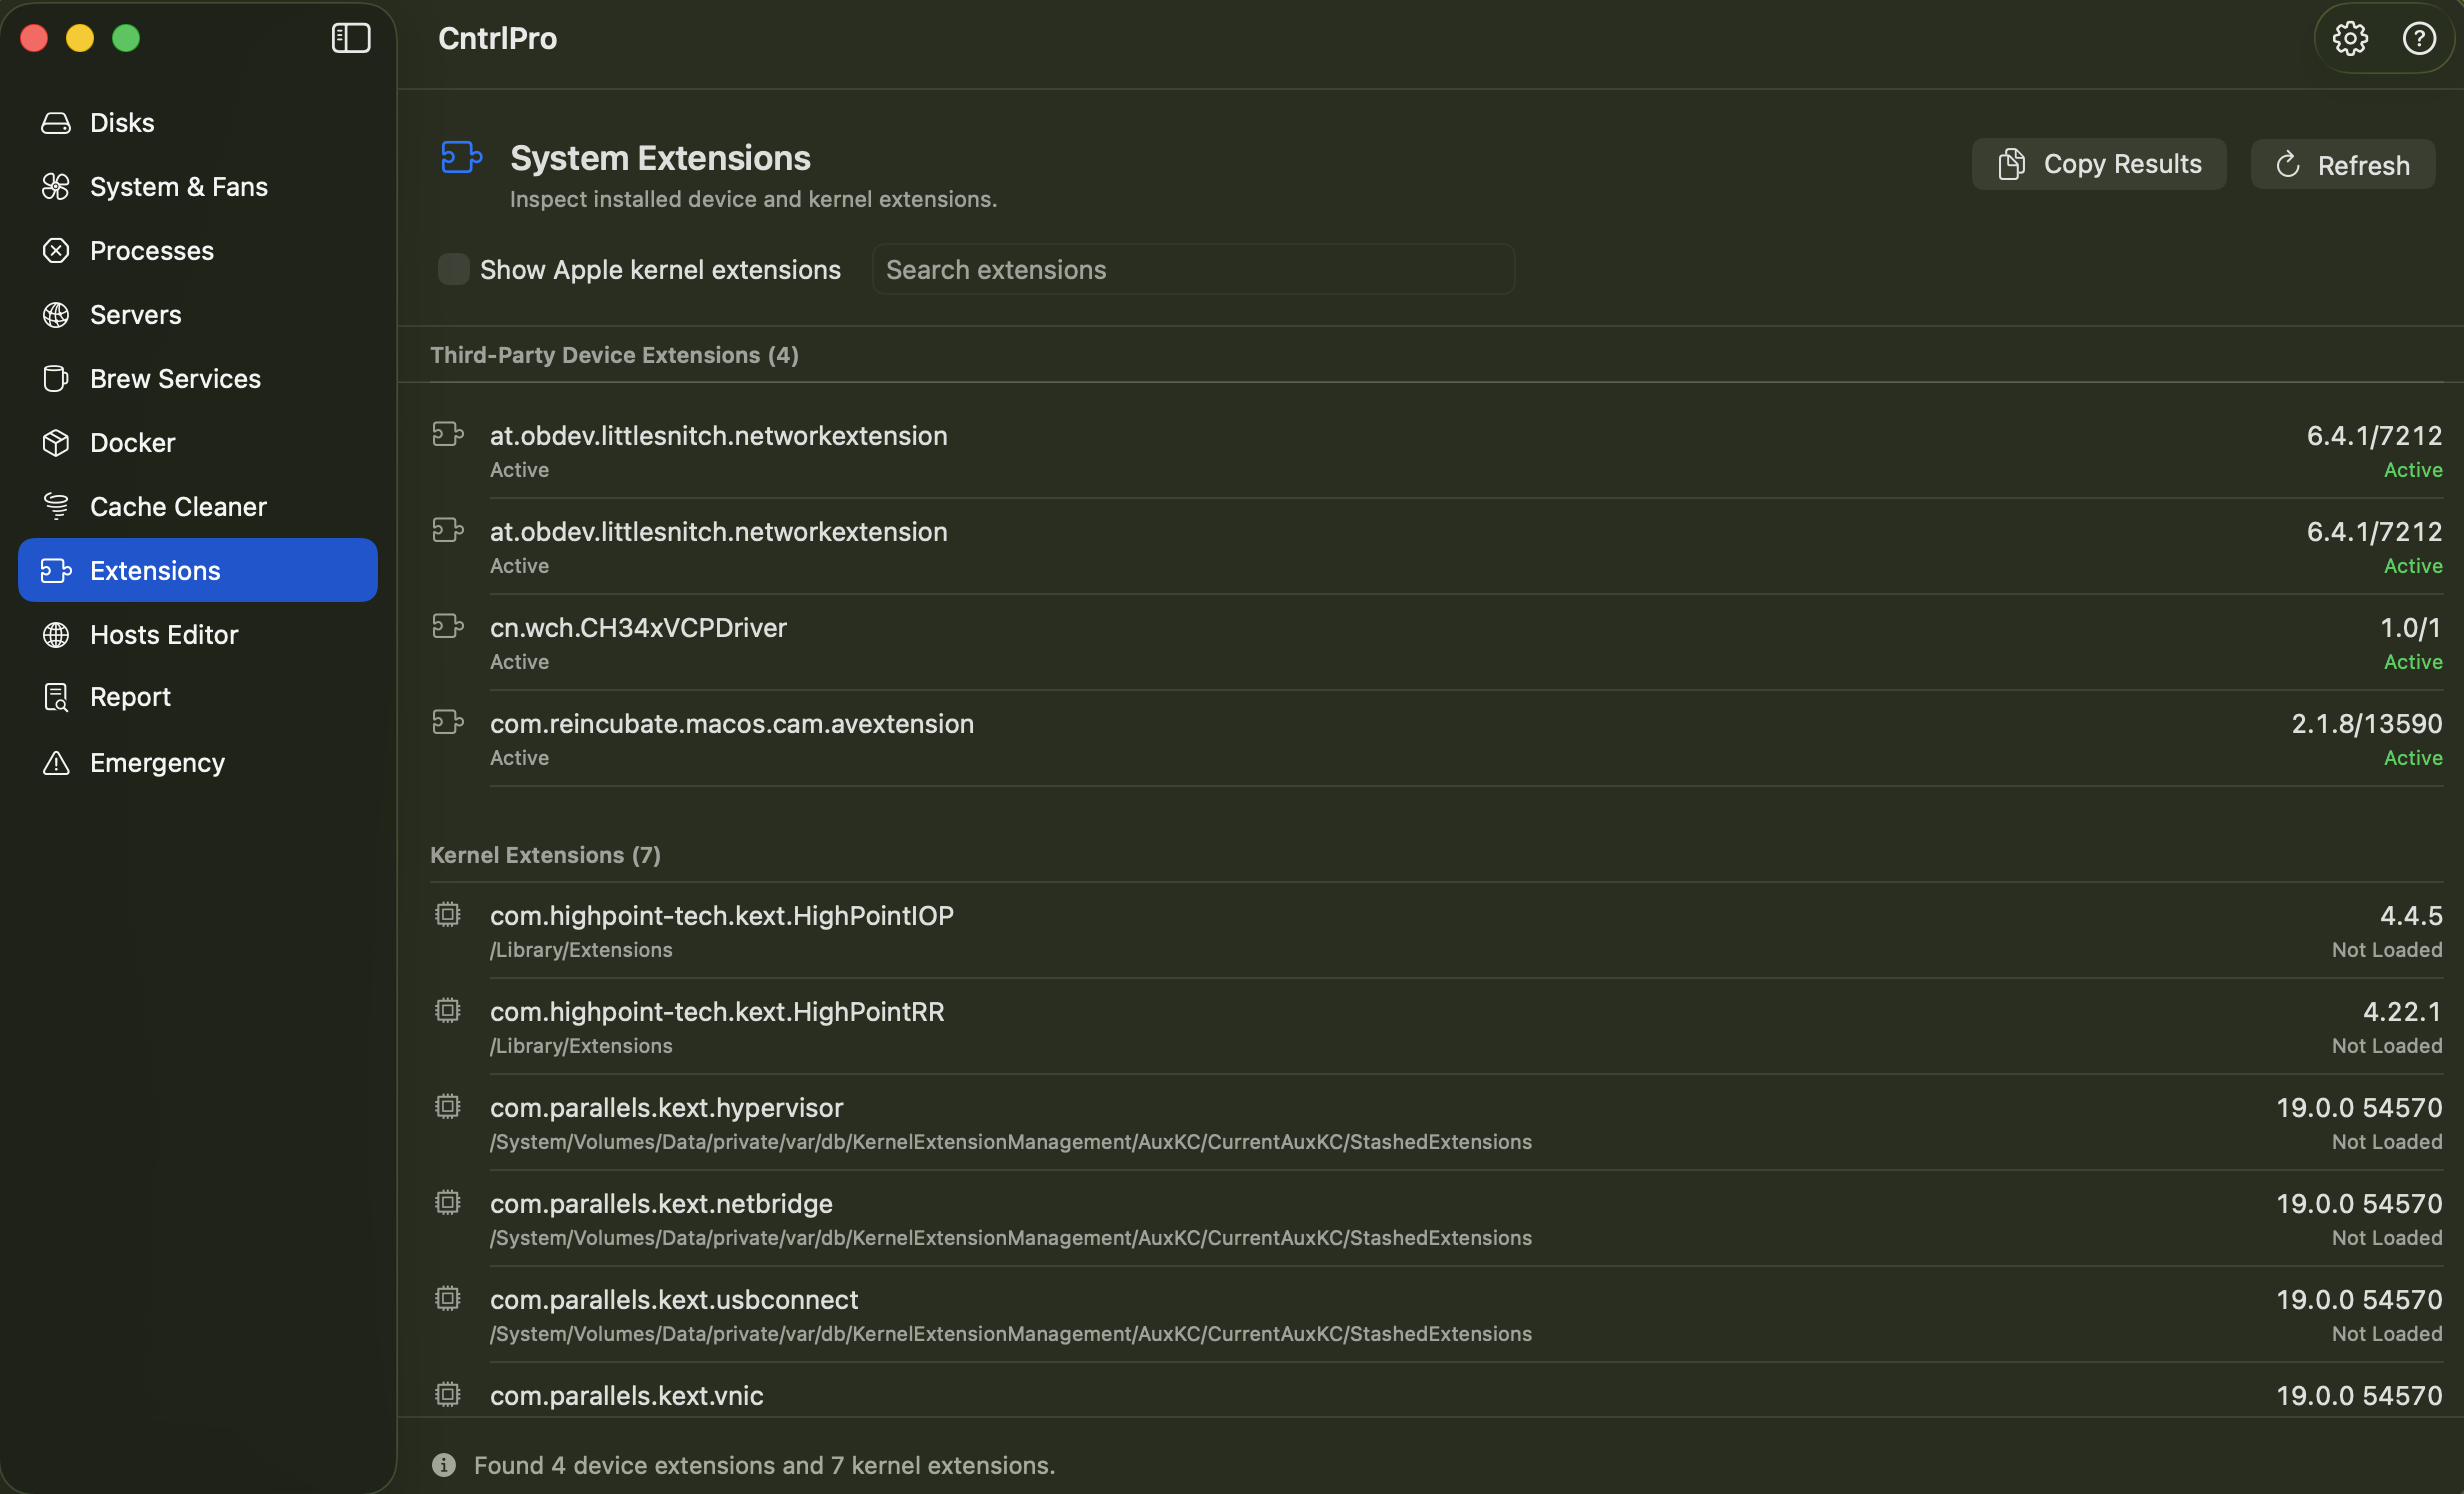Open help via the question mark icon
2464x1494 pixels.
click(2419, 38)
